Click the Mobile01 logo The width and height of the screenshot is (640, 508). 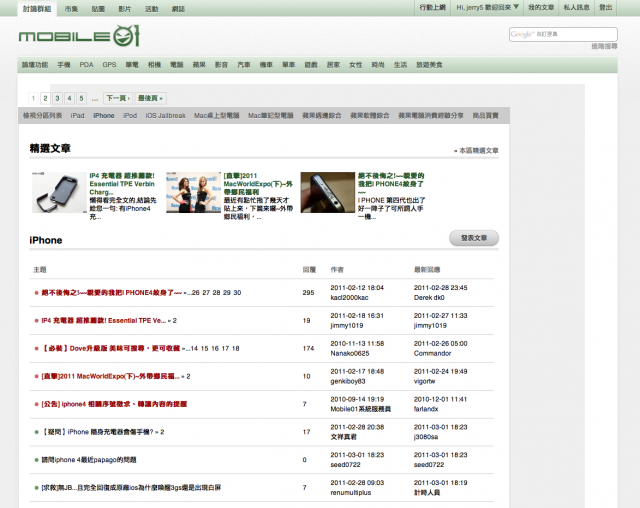pos(79,36)
